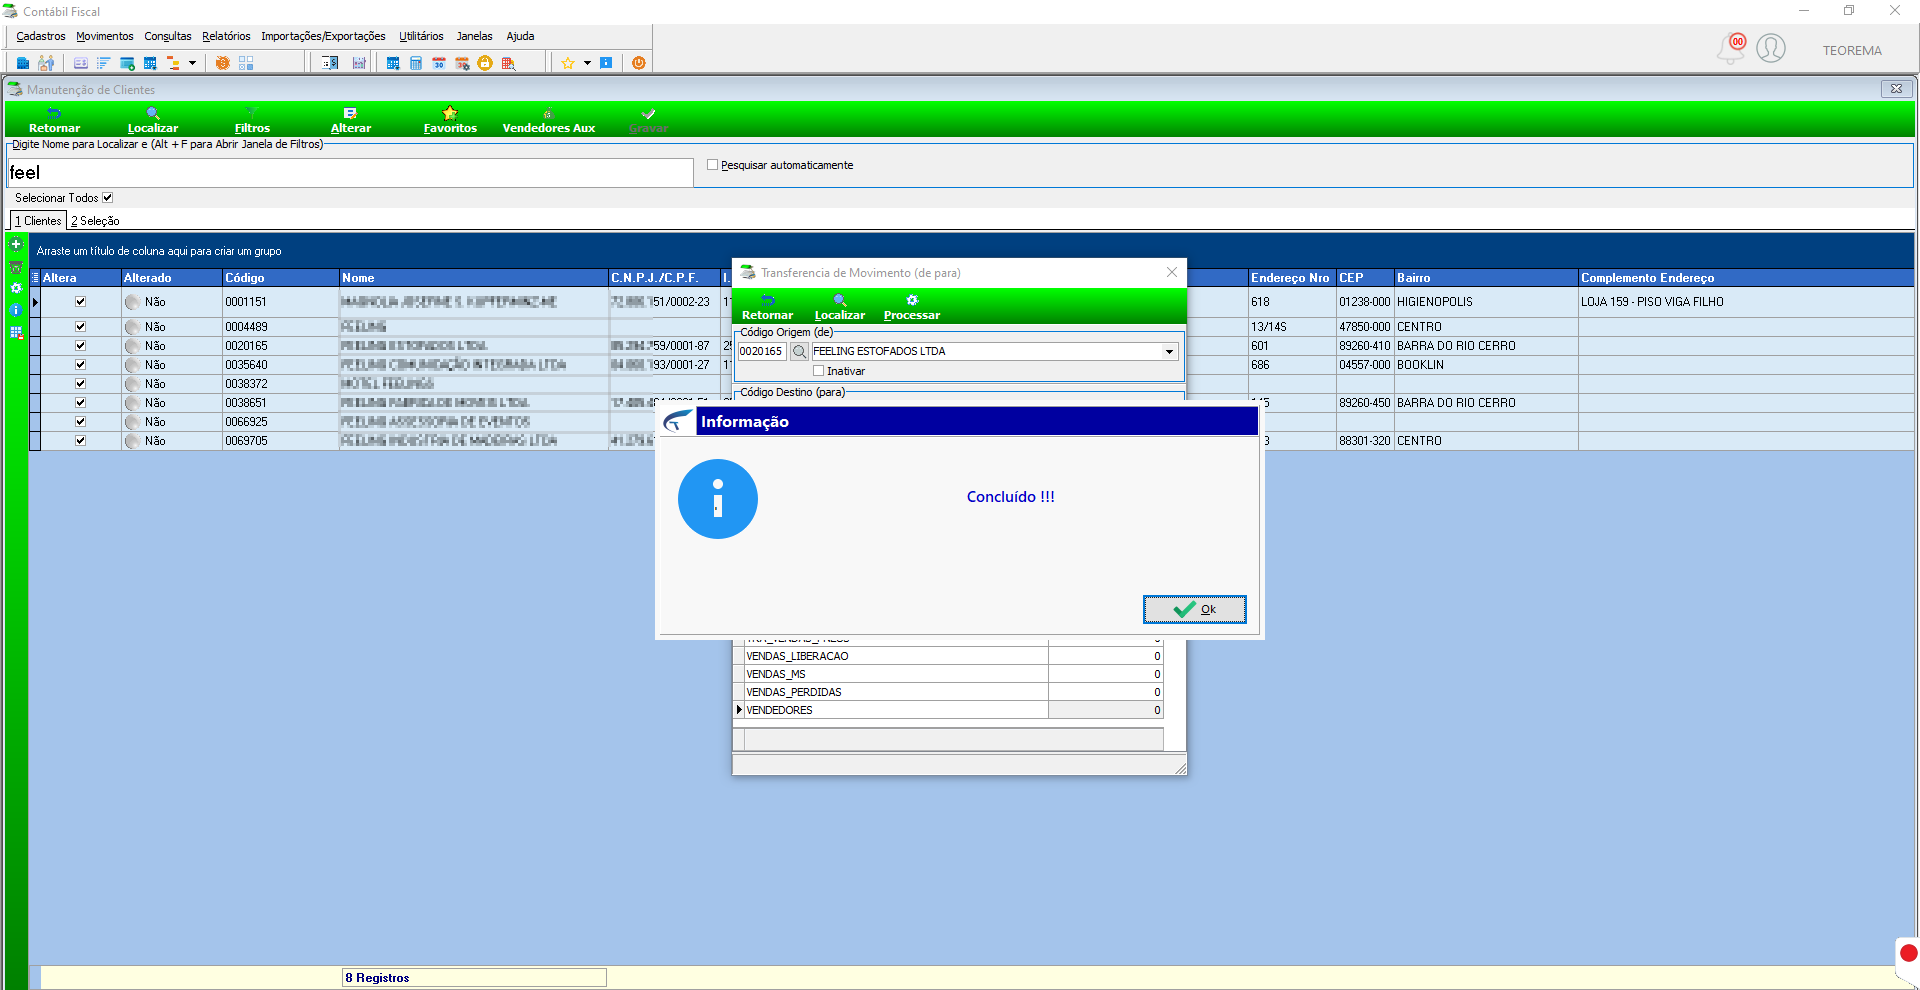Open the Movimentos menu

point(104,36)
